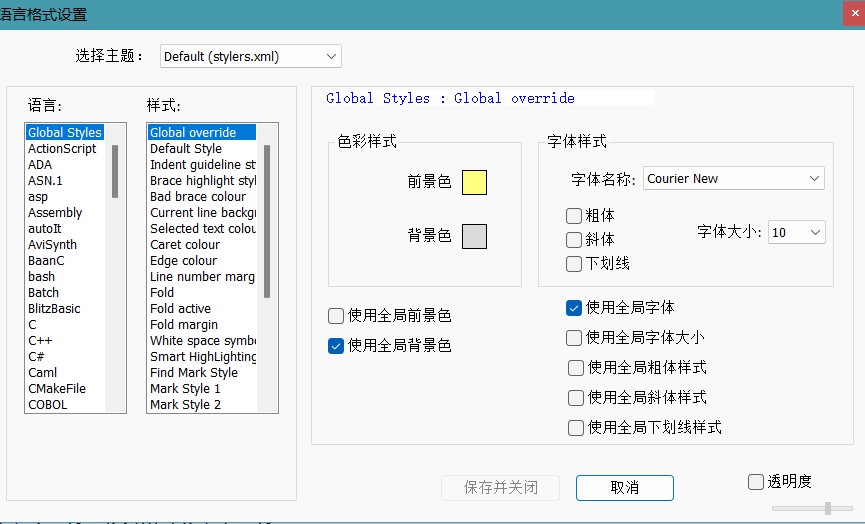
Task: Select Indent guideline style entry
Action: point(203,165)
